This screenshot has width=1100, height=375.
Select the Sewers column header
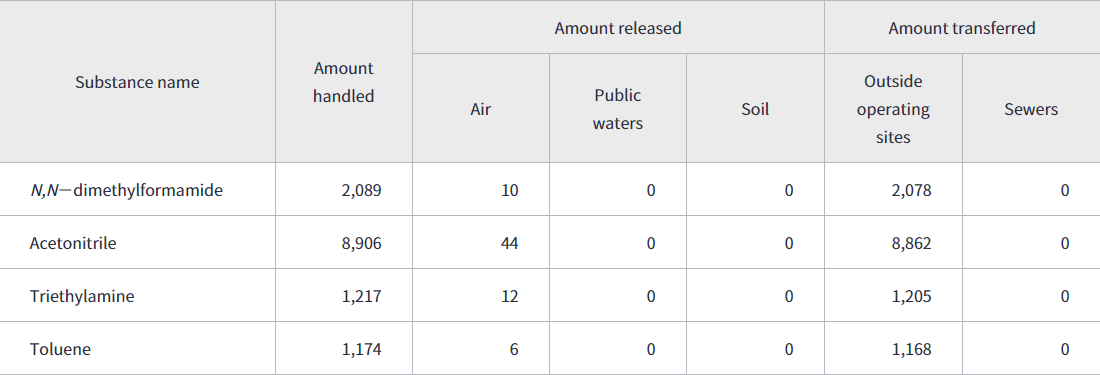click(x=1031, y=109)
